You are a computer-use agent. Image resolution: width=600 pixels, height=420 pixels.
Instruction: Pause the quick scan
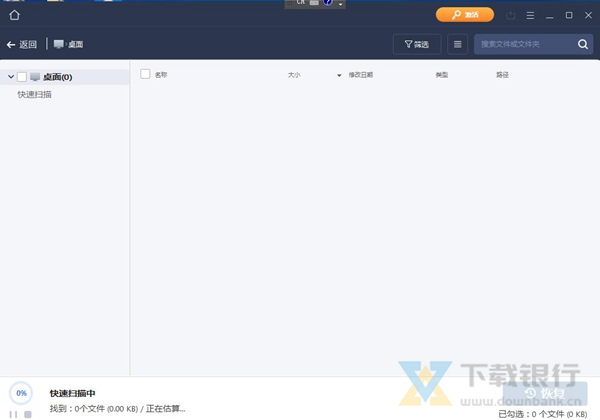[x=13, y=414]
